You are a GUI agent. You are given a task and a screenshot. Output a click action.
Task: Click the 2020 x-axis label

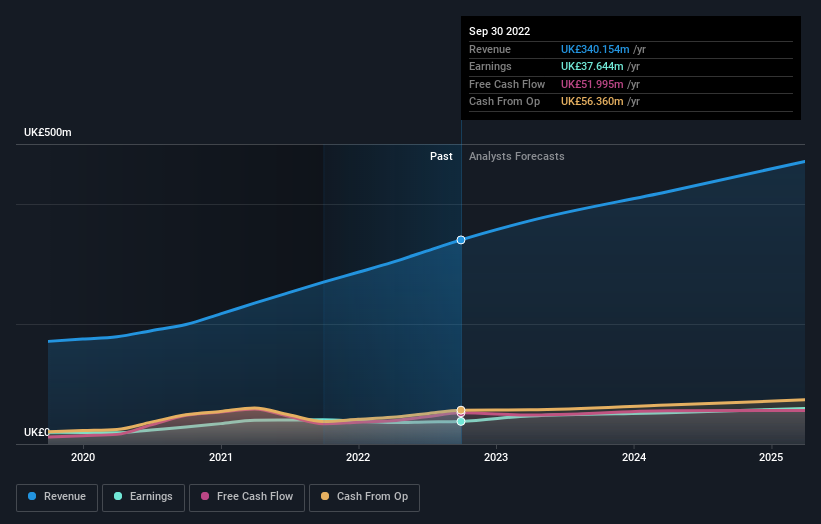pyautogui.click(x=83, y=457)
